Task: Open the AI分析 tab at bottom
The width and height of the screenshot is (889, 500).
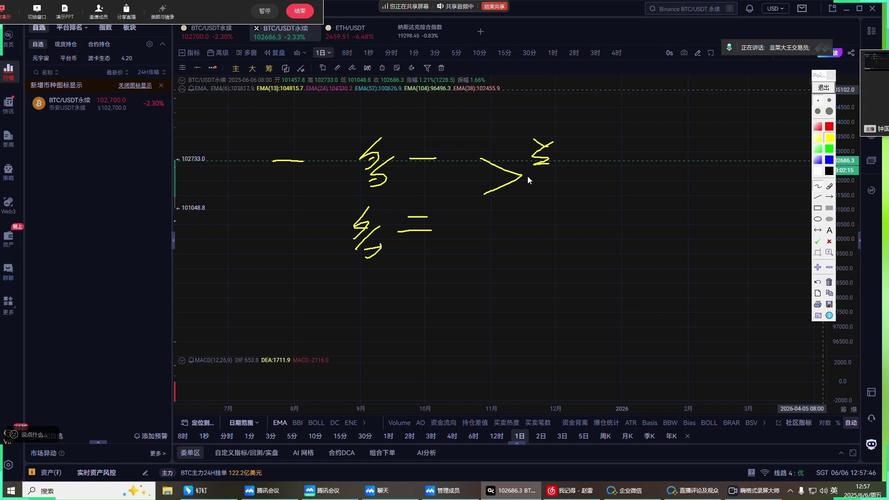Action: coord(426,453)
